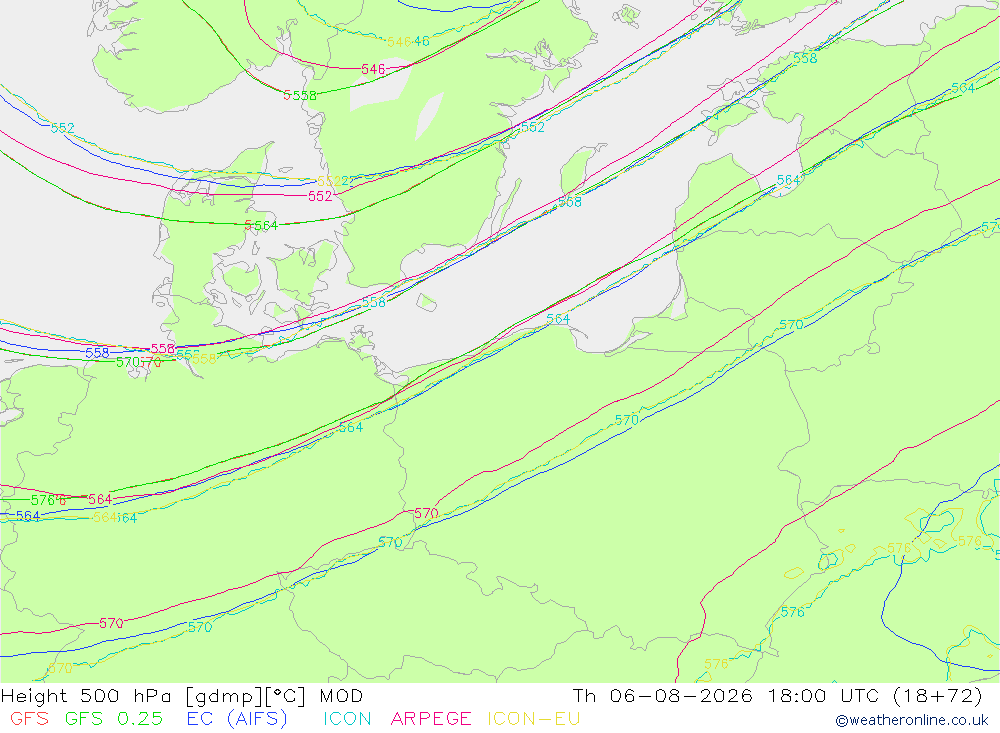The height and width of the screenshot is (733, 1000).
Task: Click the GFS 0.25 legend label
Action: click(114, 718)
